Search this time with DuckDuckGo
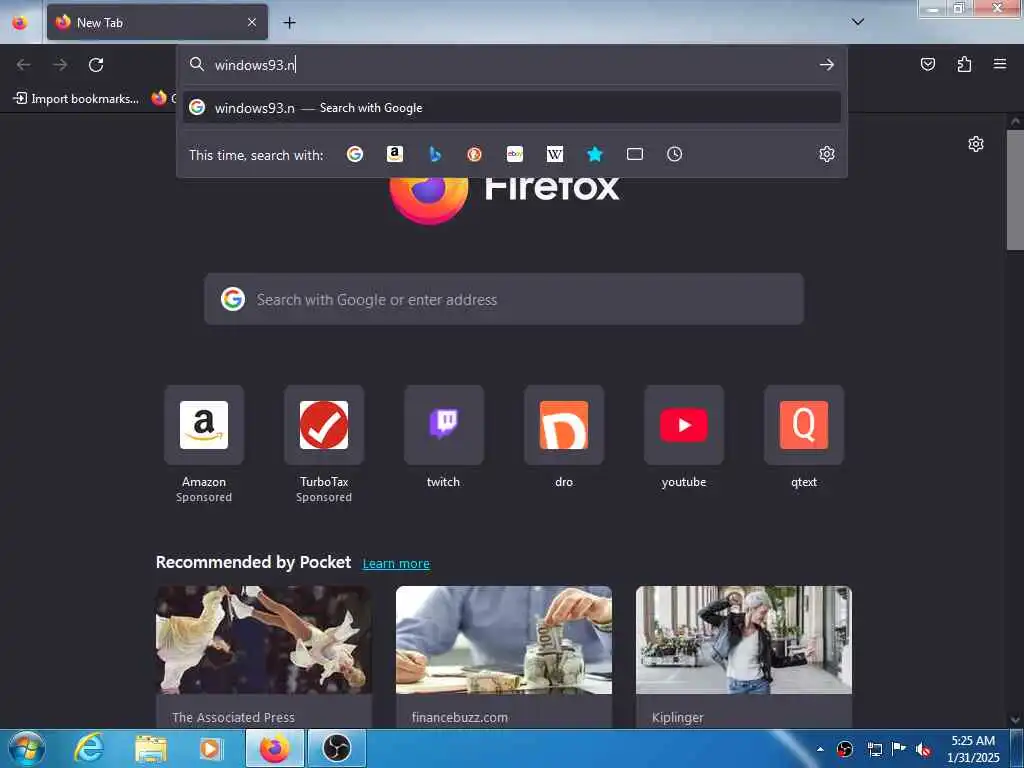Image resolution: width=1024 pixels, height=768 pixels. pos(475,154)
